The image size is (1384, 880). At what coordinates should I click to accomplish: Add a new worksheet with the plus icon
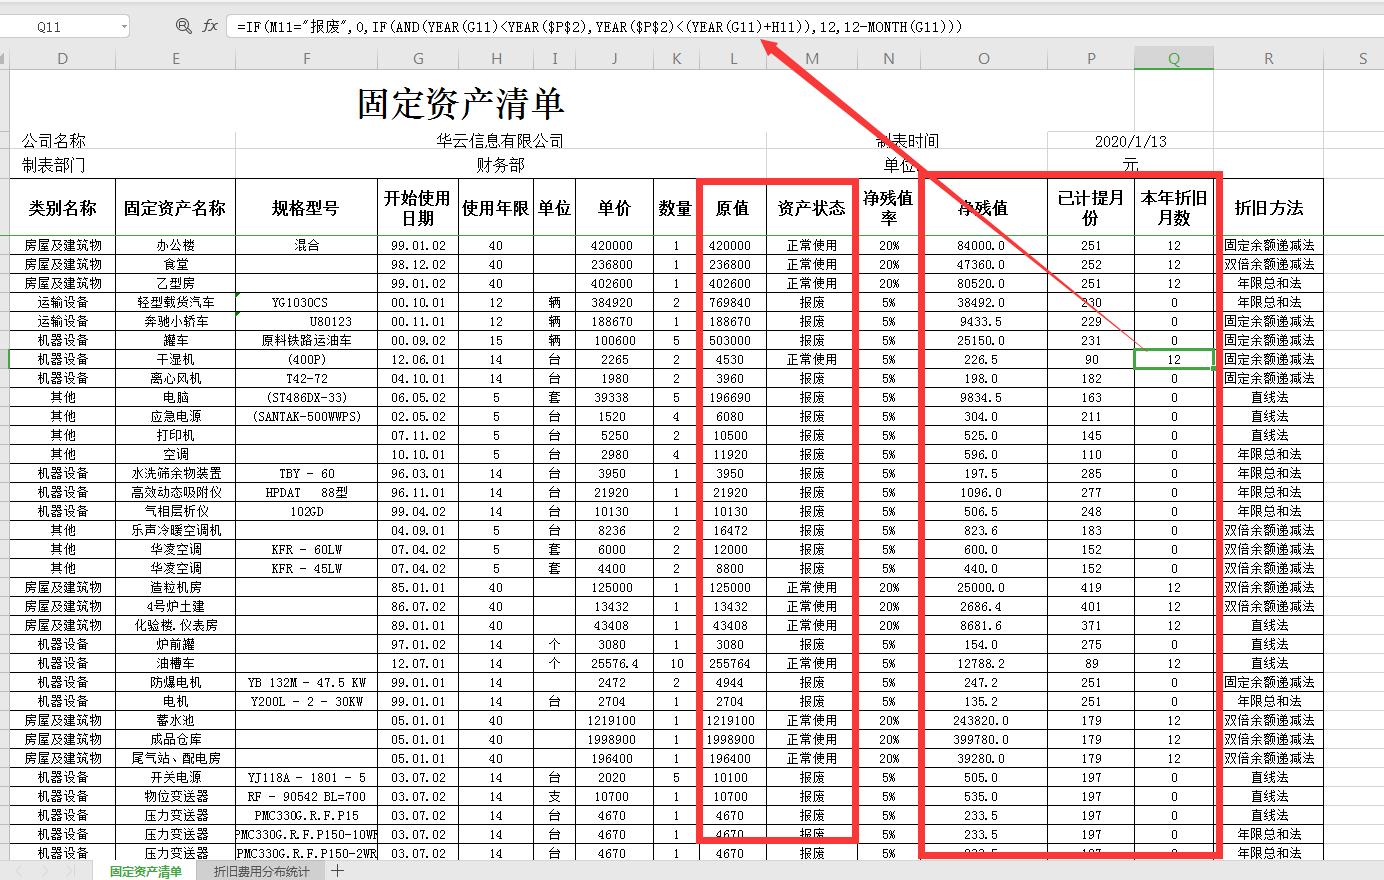point(338,872)
